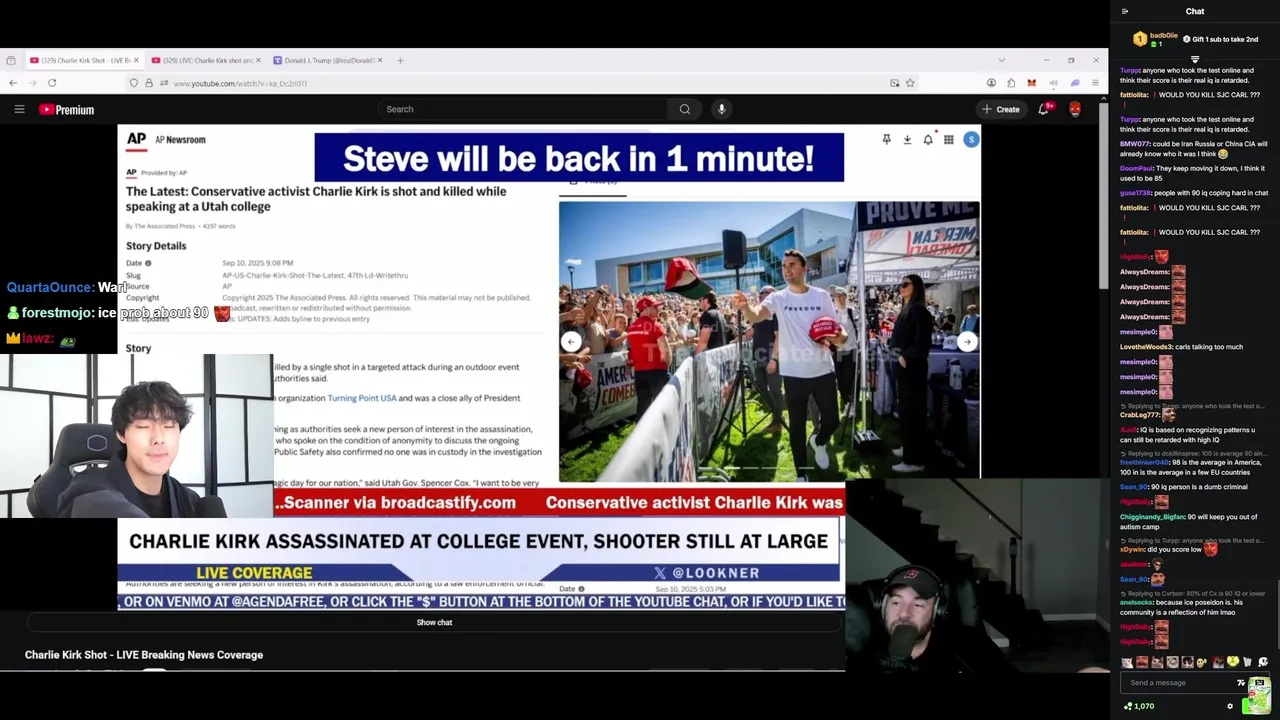This screenshot has width=1280, height=720.
Task: Click Chigginandy_Bigfan username in chat
Action: tap(1152, 517)
